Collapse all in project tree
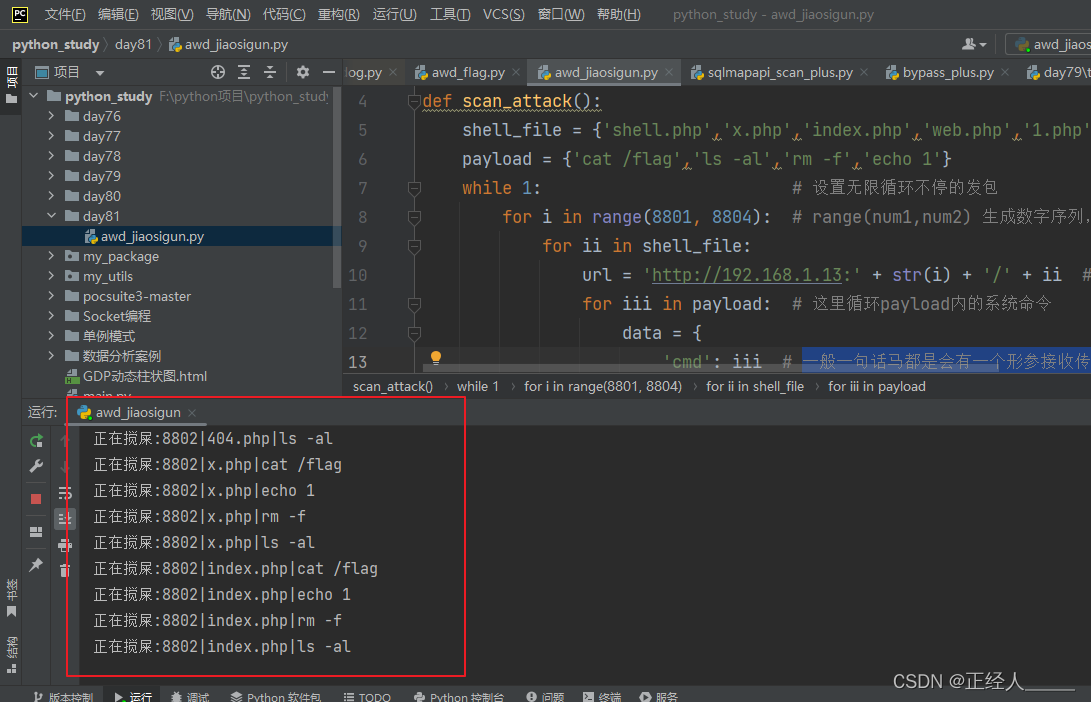 [270, 72]
